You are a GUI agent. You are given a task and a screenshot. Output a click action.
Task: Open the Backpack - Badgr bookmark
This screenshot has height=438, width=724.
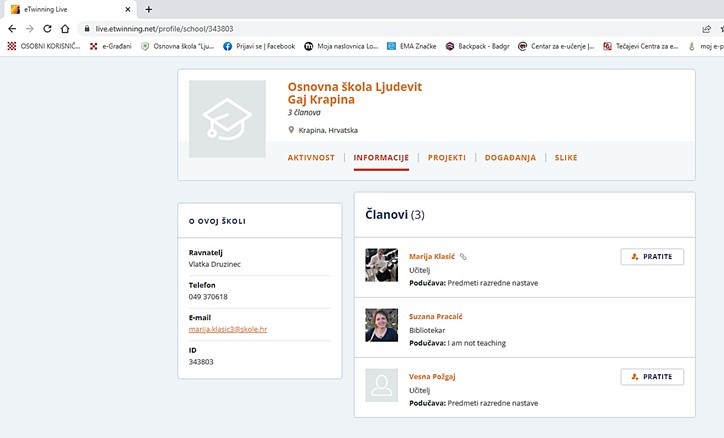tap(477, 46)
